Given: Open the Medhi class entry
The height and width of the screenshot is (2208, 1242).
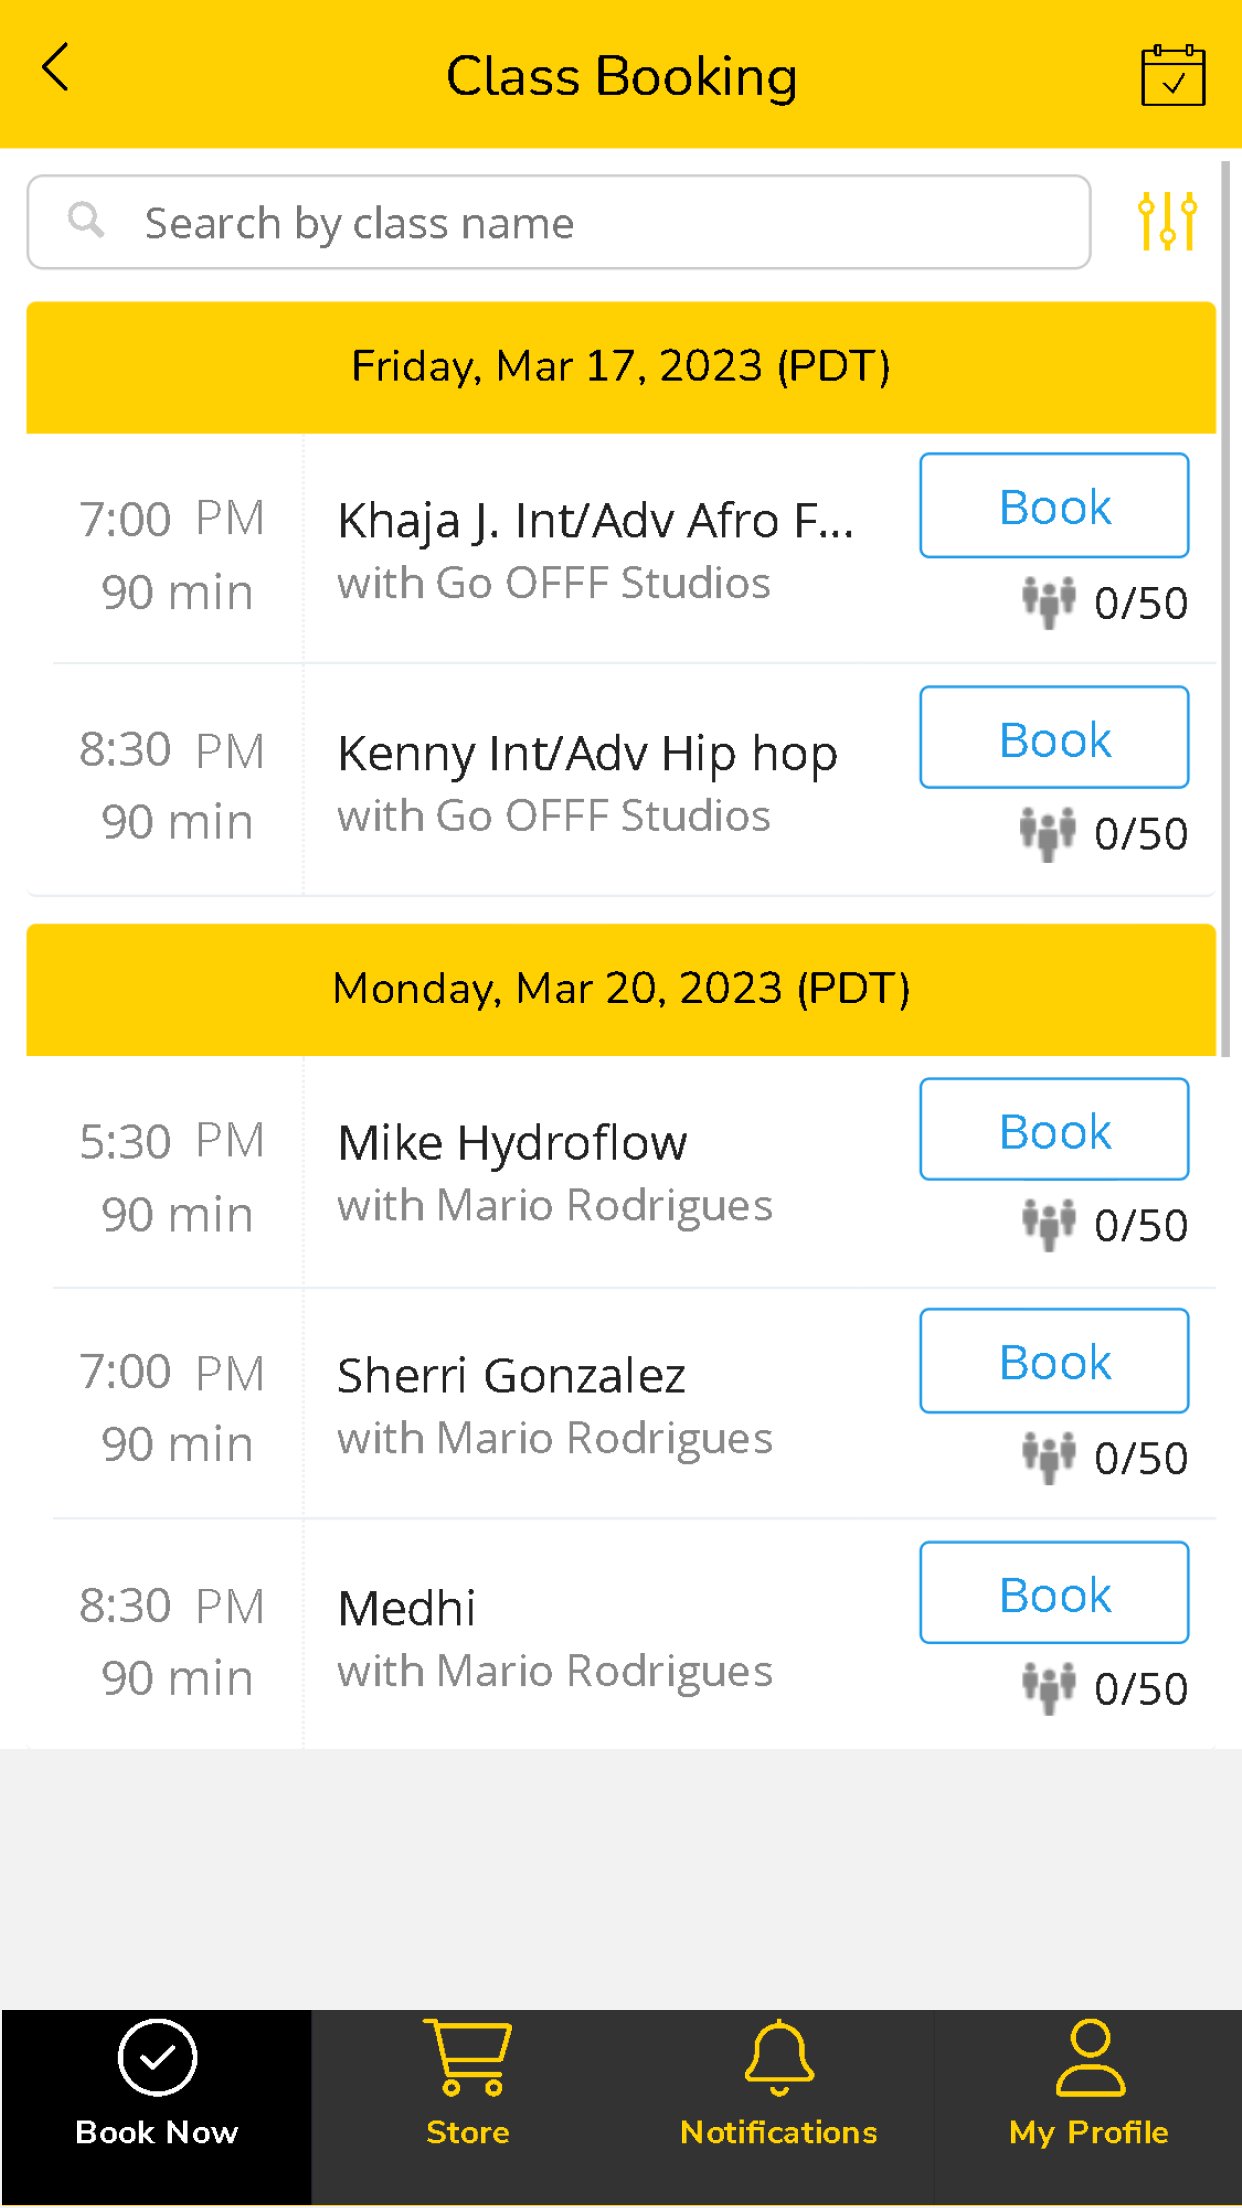Looking at the screenshot, I should pos(407,1609).
